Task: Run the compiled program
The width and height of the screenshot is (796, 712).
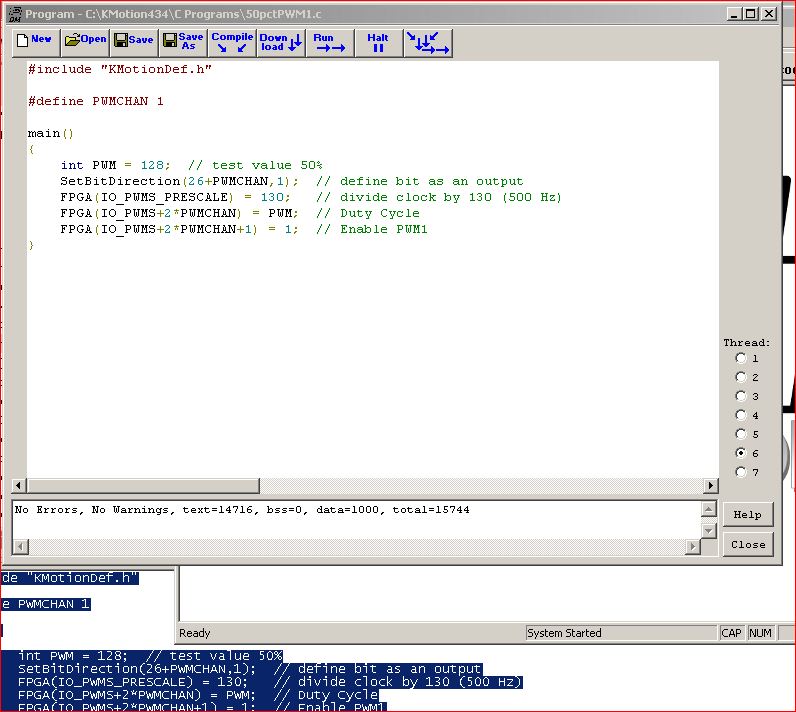Action: [x=329, y=42]
